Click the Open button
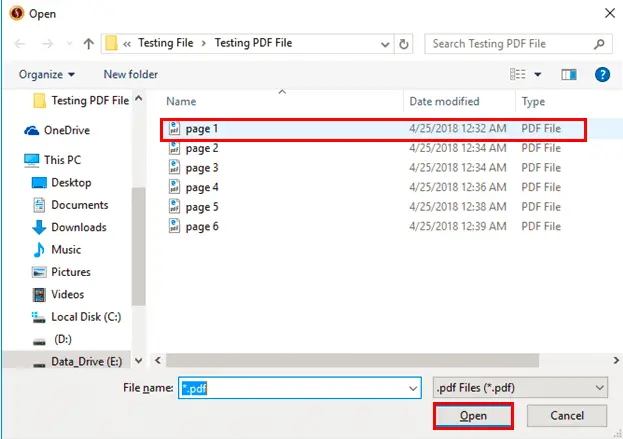Image resolution: width=623 pixels, height=439 pixels. point(473,416)
